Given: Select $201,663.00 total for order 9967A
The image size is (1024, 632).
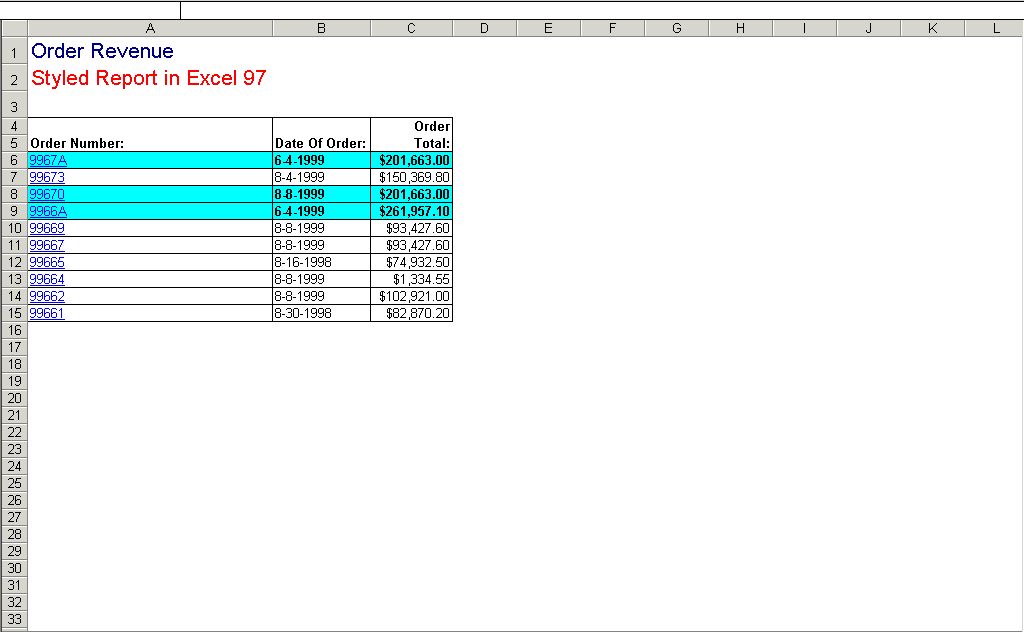Looking at the screenshot, I should 411,161.
